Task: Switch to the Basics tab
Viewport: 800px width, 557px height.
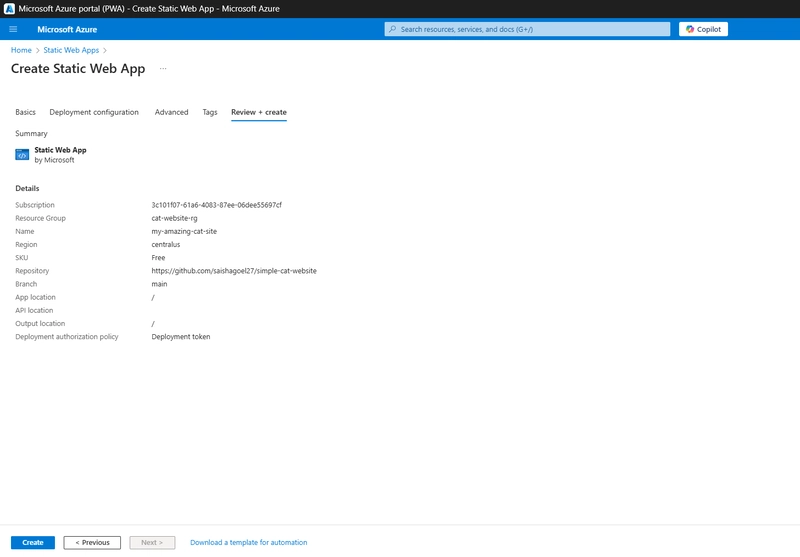Action: (26, 112)
